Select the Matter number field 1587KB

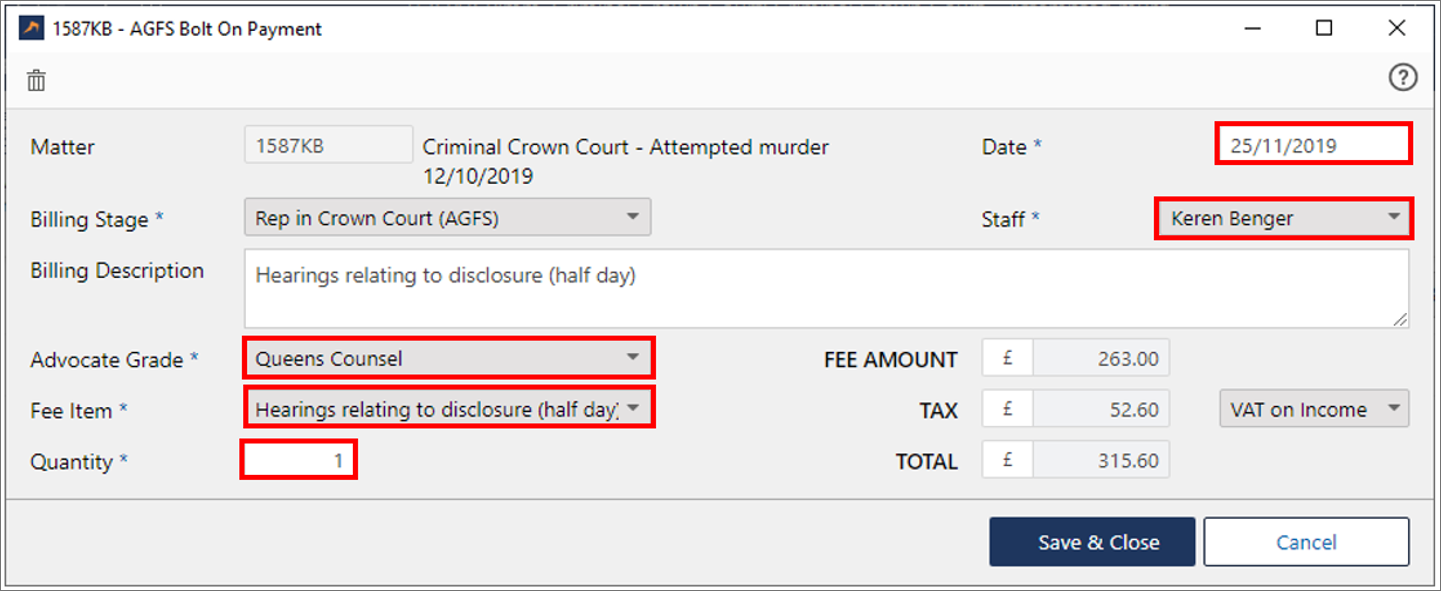pos(328,145)
